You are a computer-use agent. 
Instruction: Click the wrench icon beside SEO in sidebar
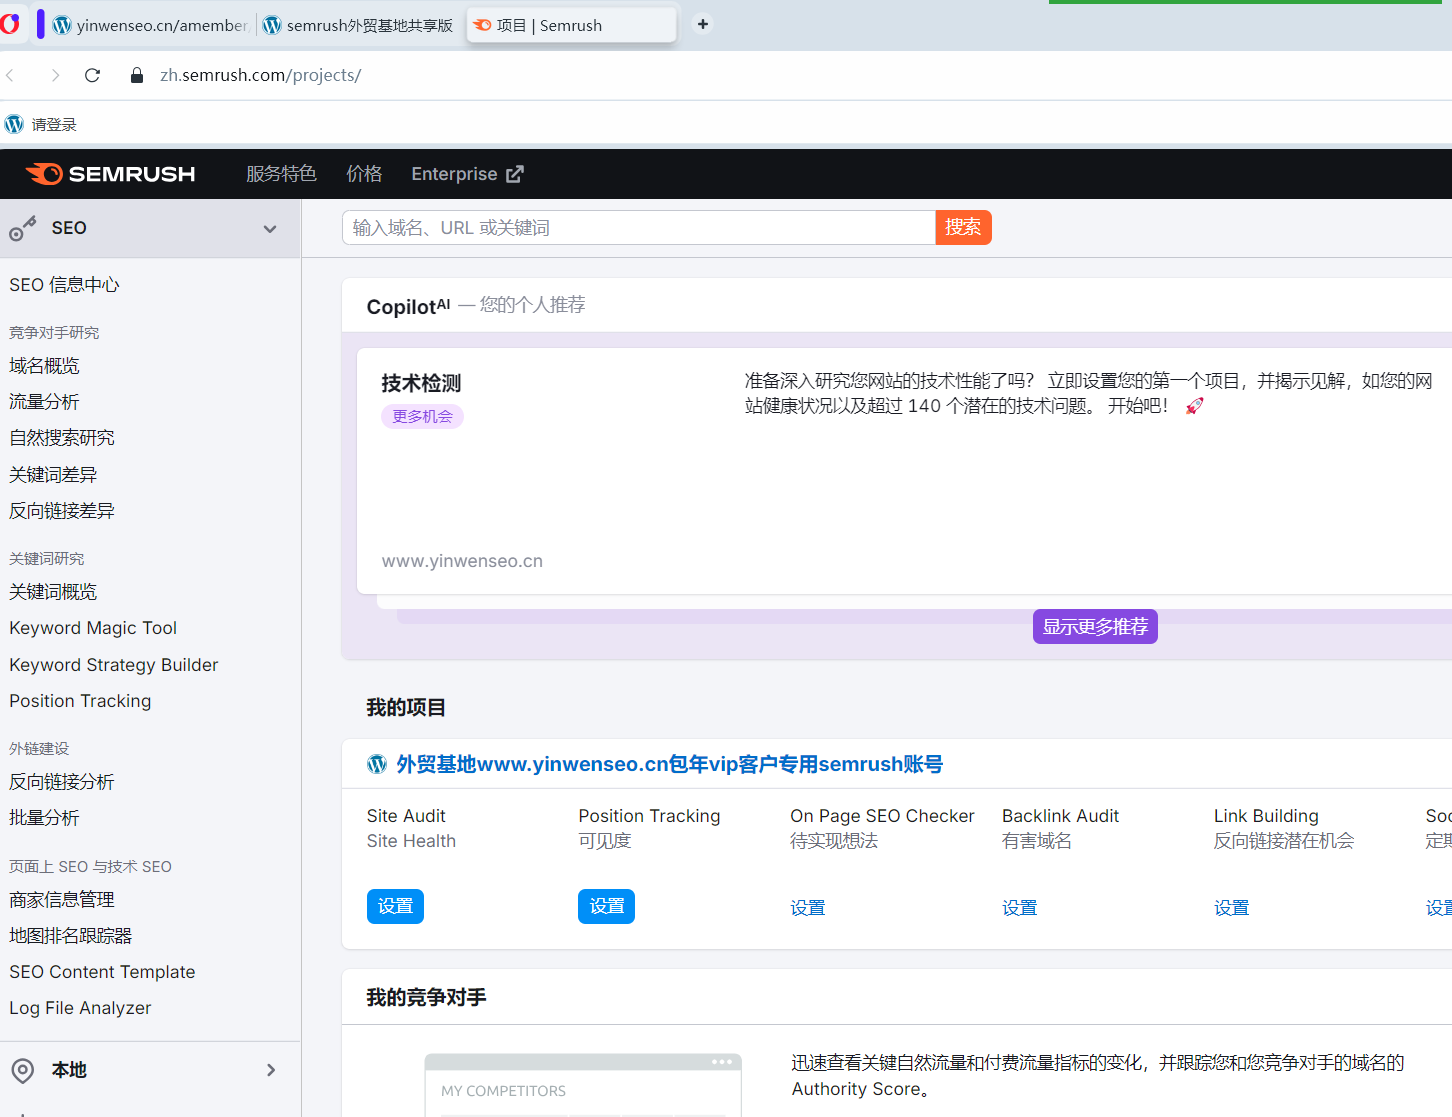[x=22, y=228]
